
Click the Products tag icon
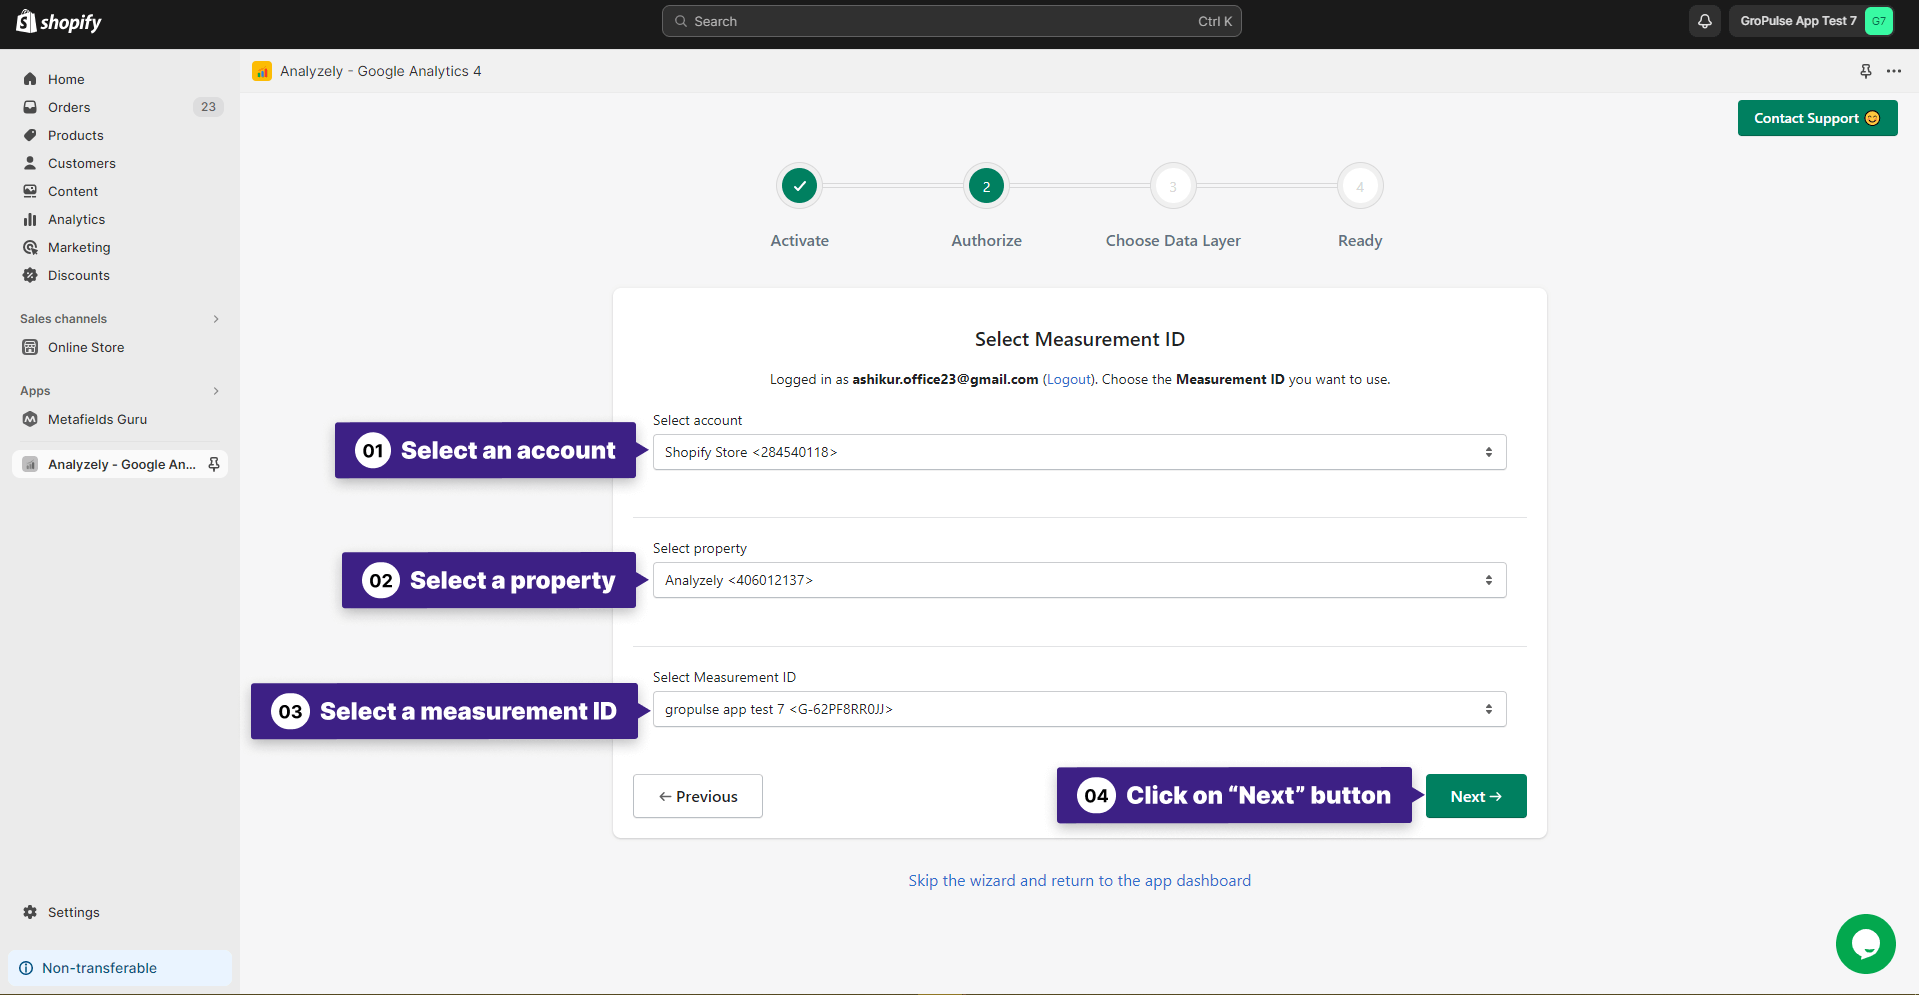click(30, 135)
